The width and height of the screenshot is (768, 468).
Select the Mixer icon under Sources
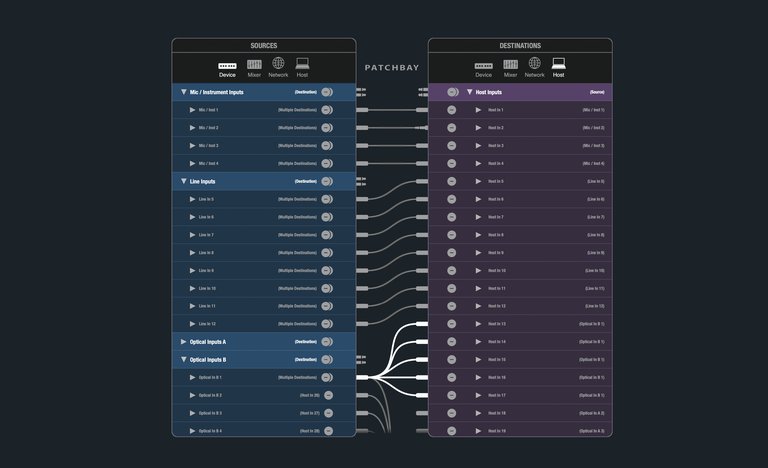pos(254,67)
